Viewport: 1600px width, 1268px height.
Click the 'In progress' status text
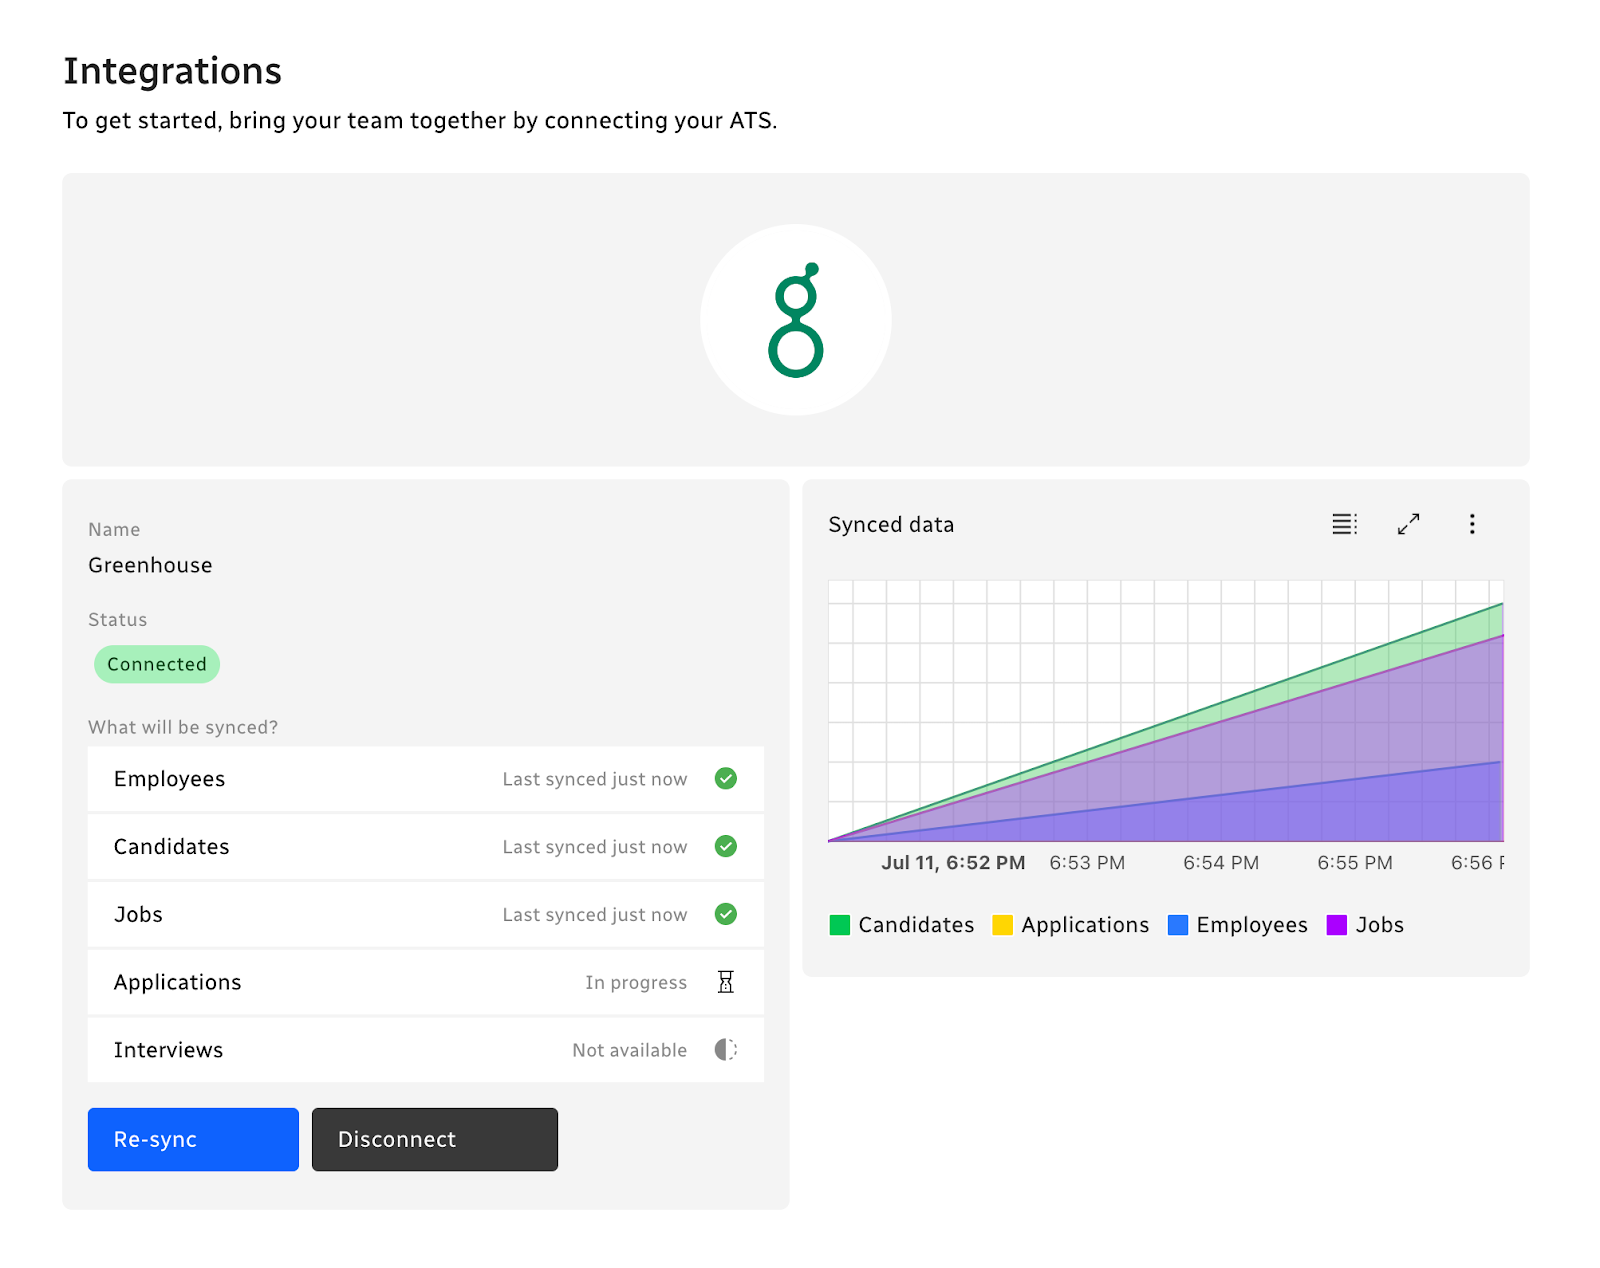point(636,983)
